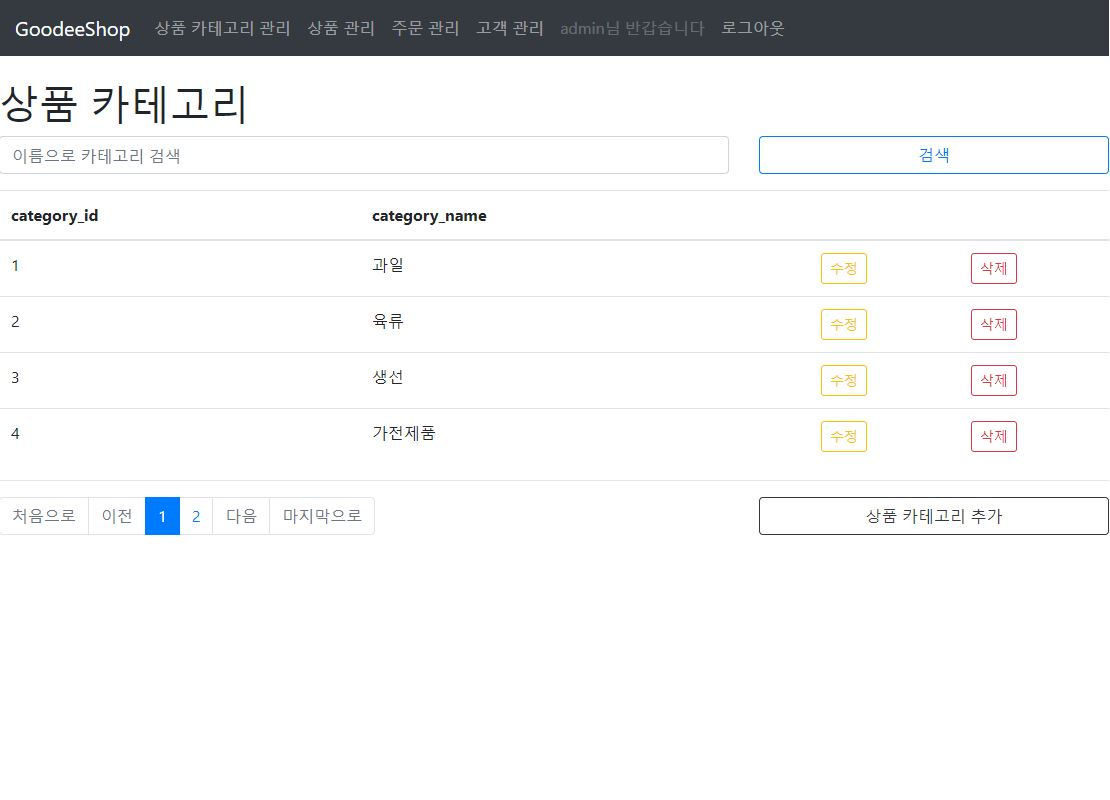This screenshot has height=800, width=1110.
Task: Click 수정 button for 육류 row
Action: tap(844, 324)
